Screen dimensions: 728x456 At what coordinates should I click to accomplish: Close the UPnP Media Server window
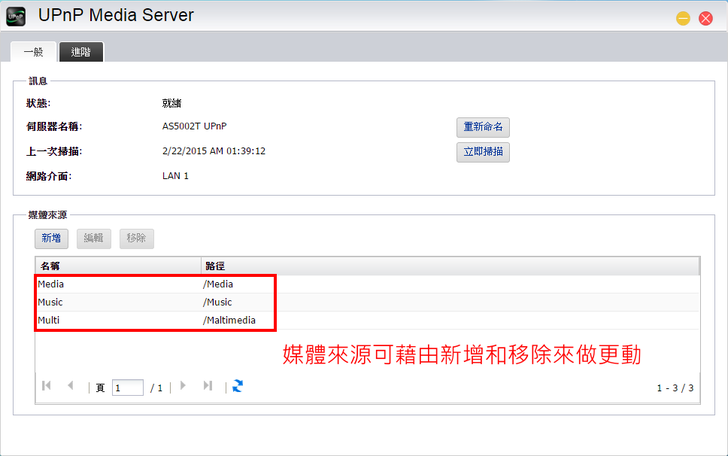pyautogui.click(x=706, y=19)
